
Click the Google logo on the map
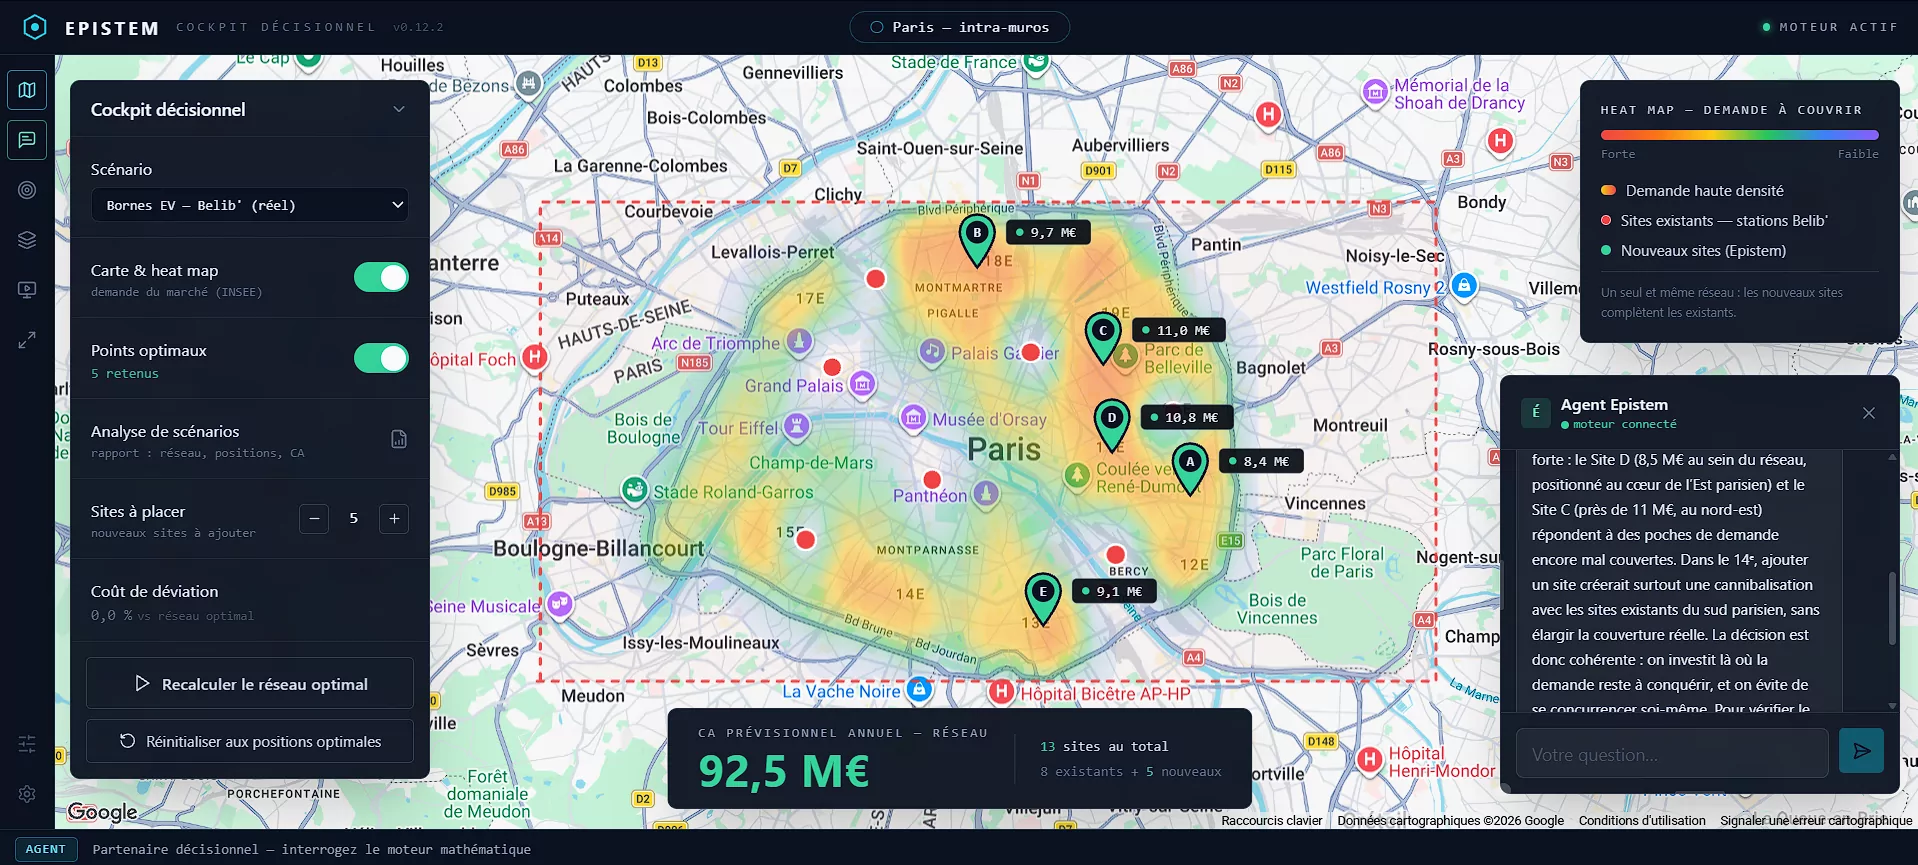pos(103,812)
